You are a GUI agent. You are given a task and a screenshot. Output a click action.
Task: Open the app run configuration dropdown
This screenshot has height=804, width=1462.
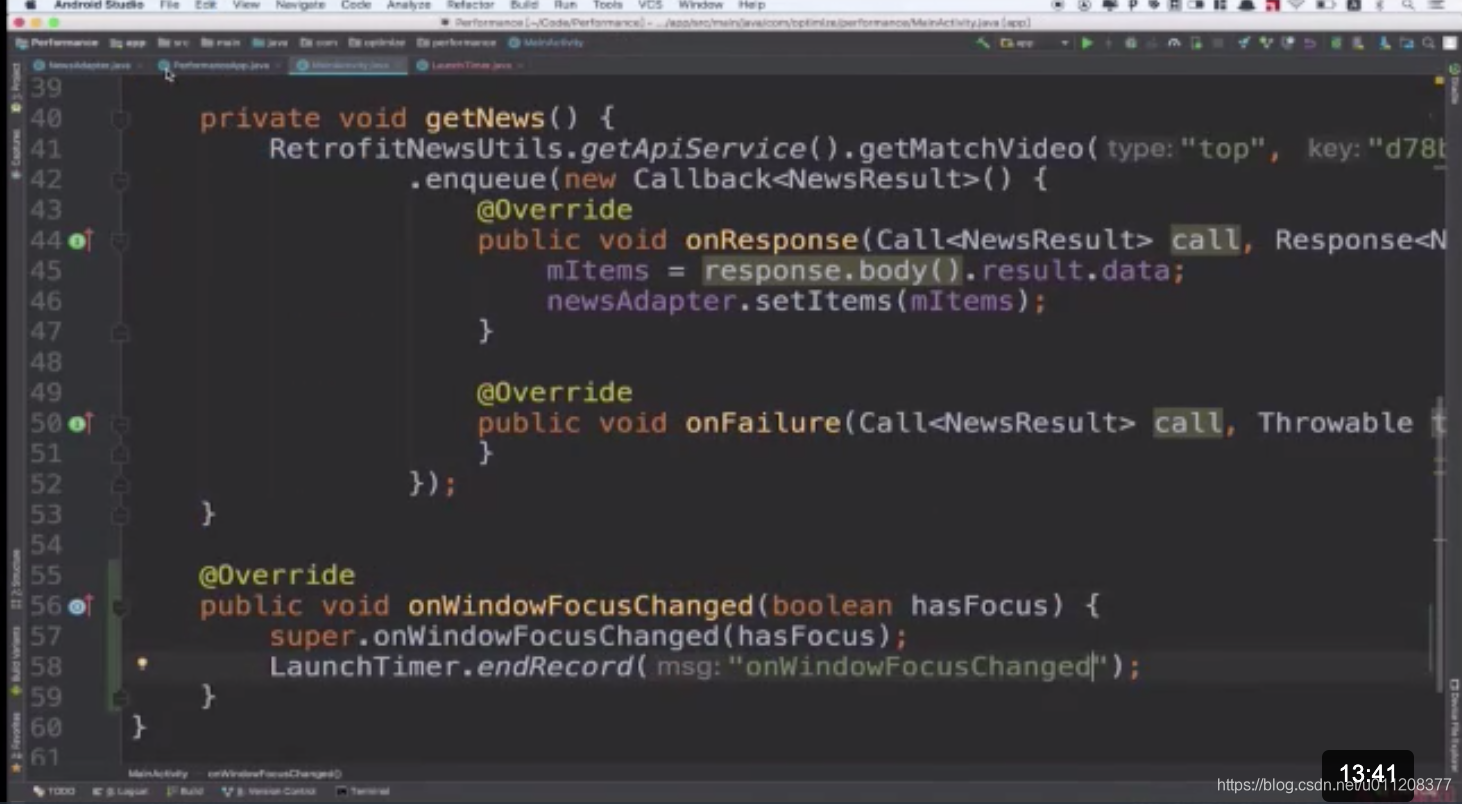point(1035,43)
